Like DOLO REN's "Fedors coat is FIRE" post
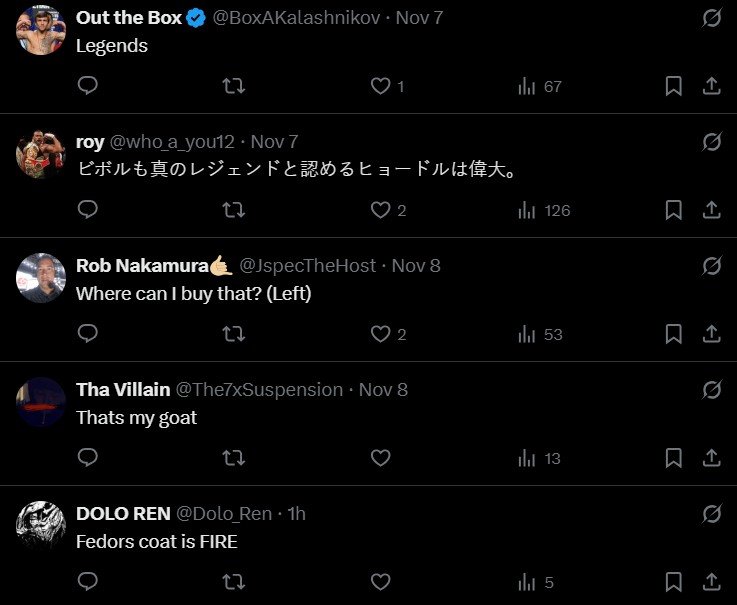The width and height of the screenshot is (737, 605). pos(380,583)
